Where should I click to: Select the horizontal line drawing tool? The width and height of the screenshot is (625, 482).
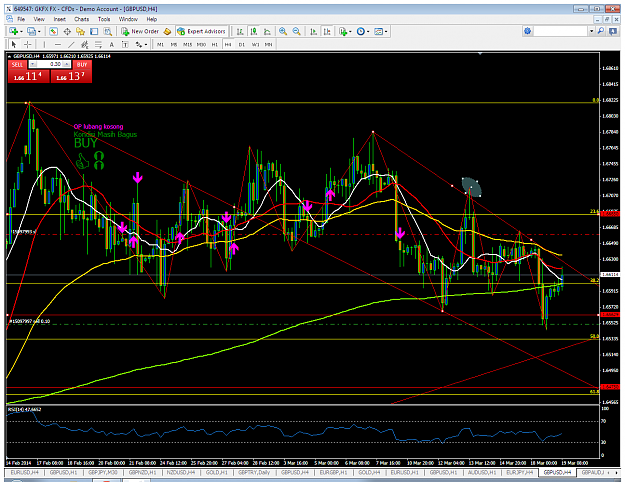click(58, 45)
